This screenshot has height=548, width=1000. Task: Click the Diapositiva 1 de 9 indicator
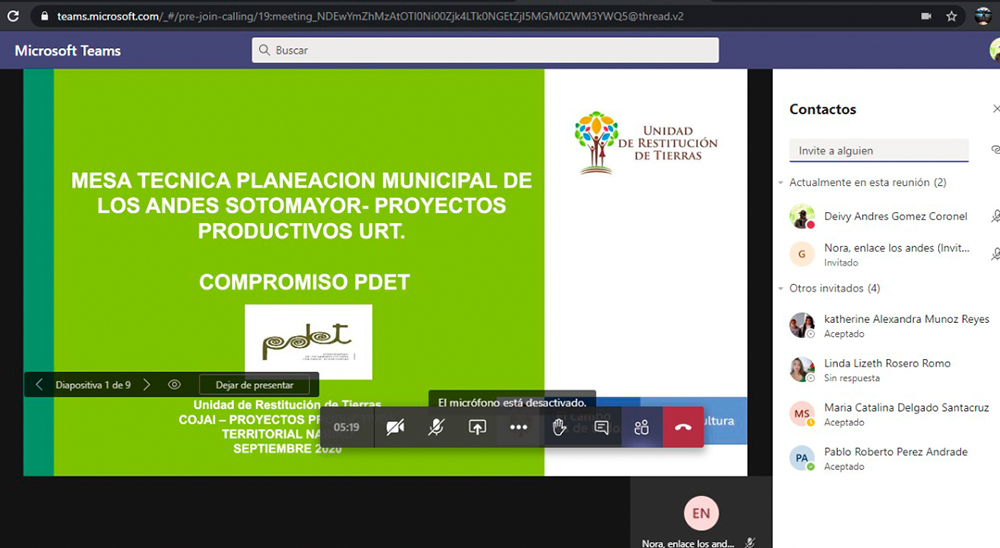(93, 385)
